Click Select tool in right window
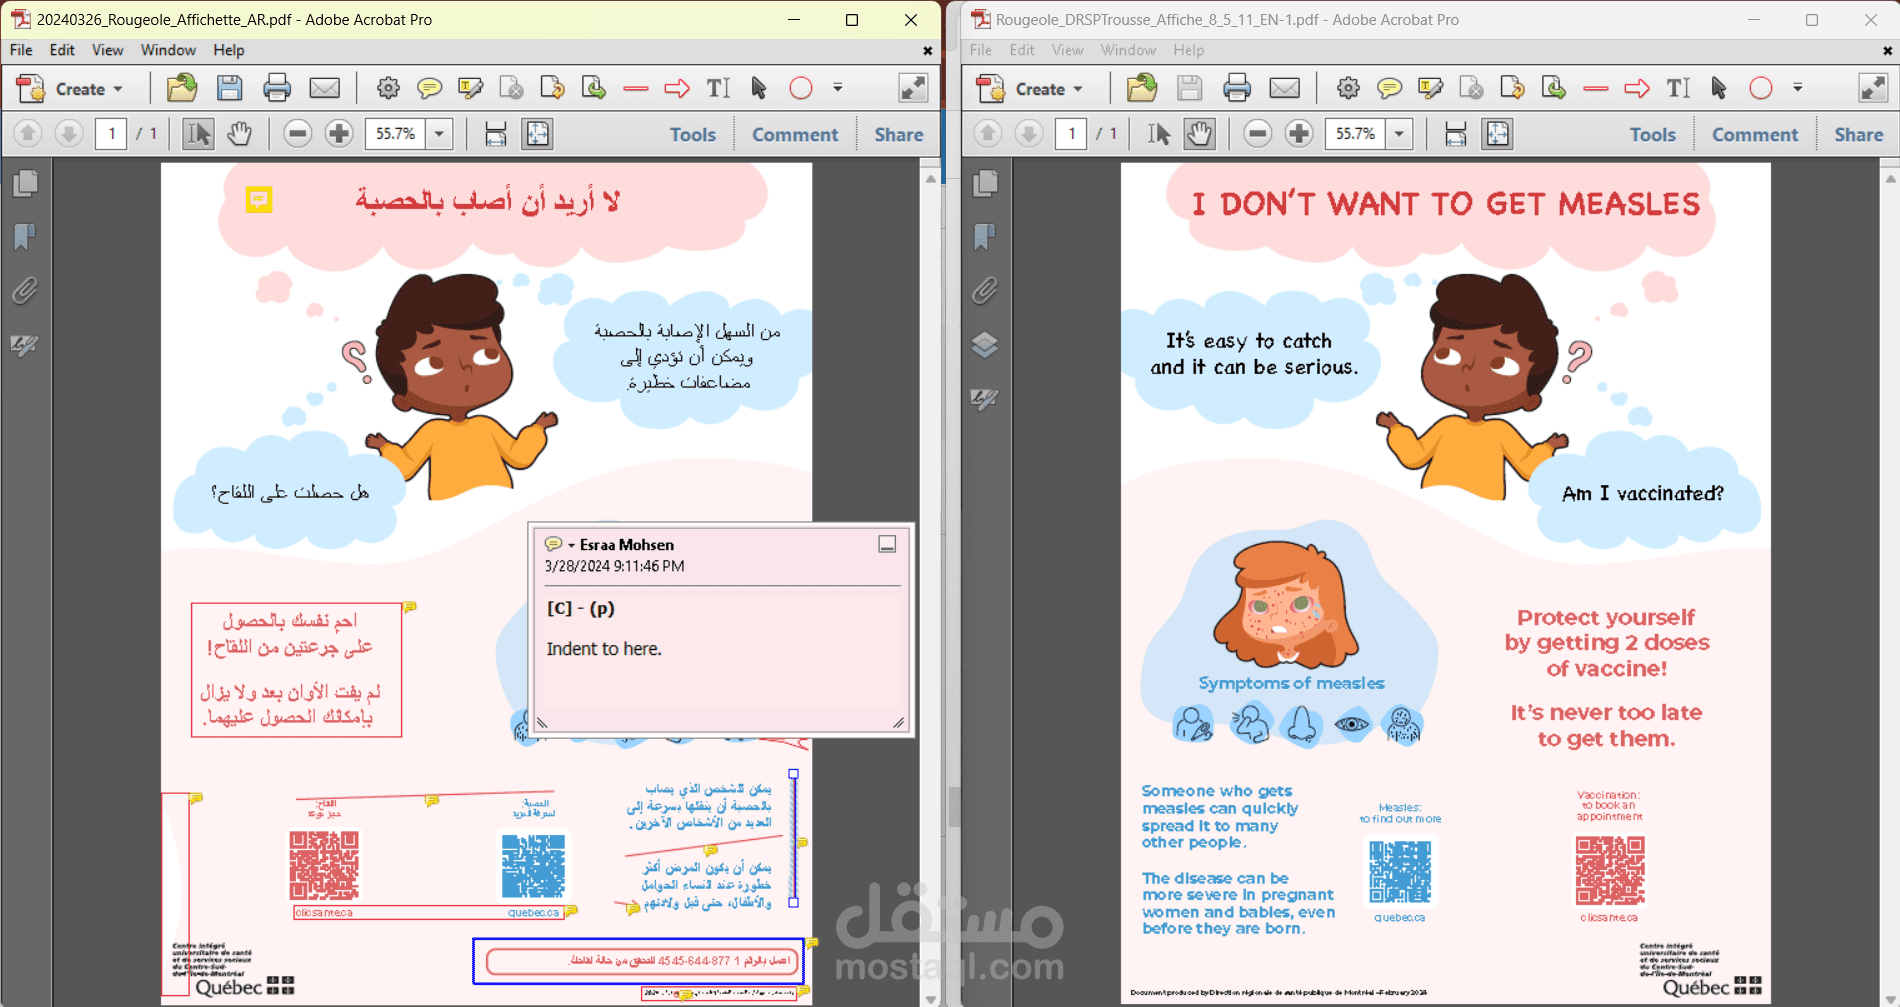 (1159, 133)
